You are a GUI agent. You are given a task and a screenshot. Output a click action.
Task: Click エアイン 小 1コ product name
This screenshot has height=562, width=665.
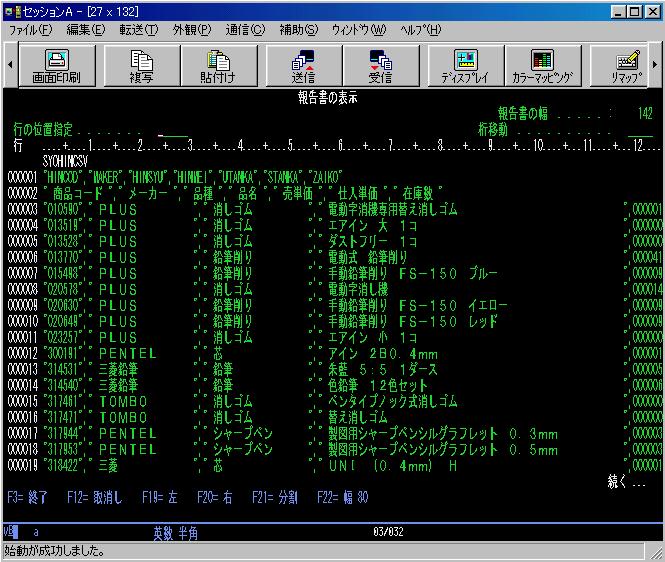tap(372, 338)
